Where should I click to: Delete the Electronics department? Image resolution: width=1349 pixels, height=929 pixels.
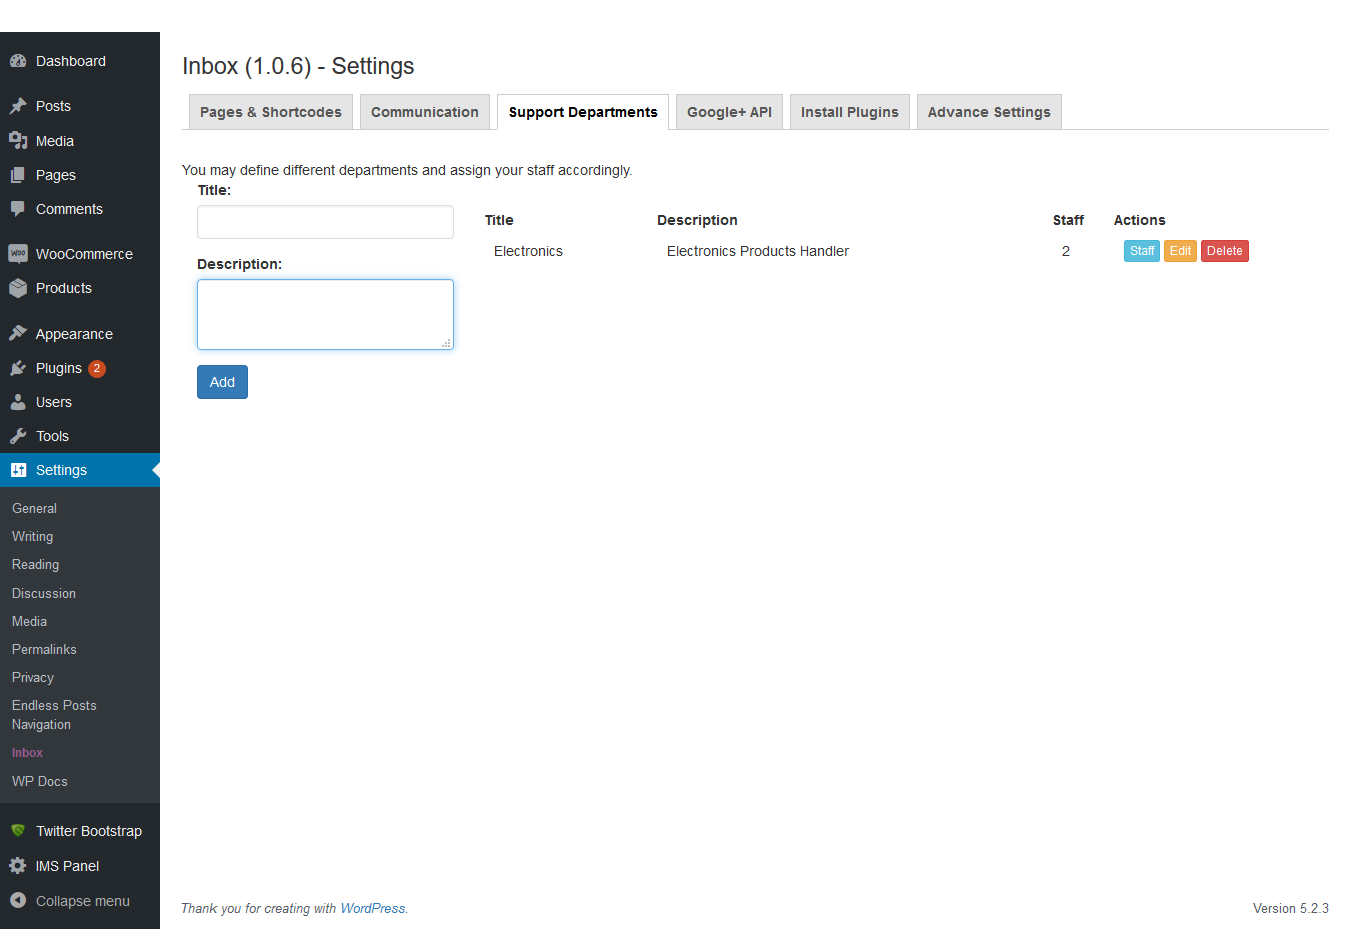[1225, 251]
